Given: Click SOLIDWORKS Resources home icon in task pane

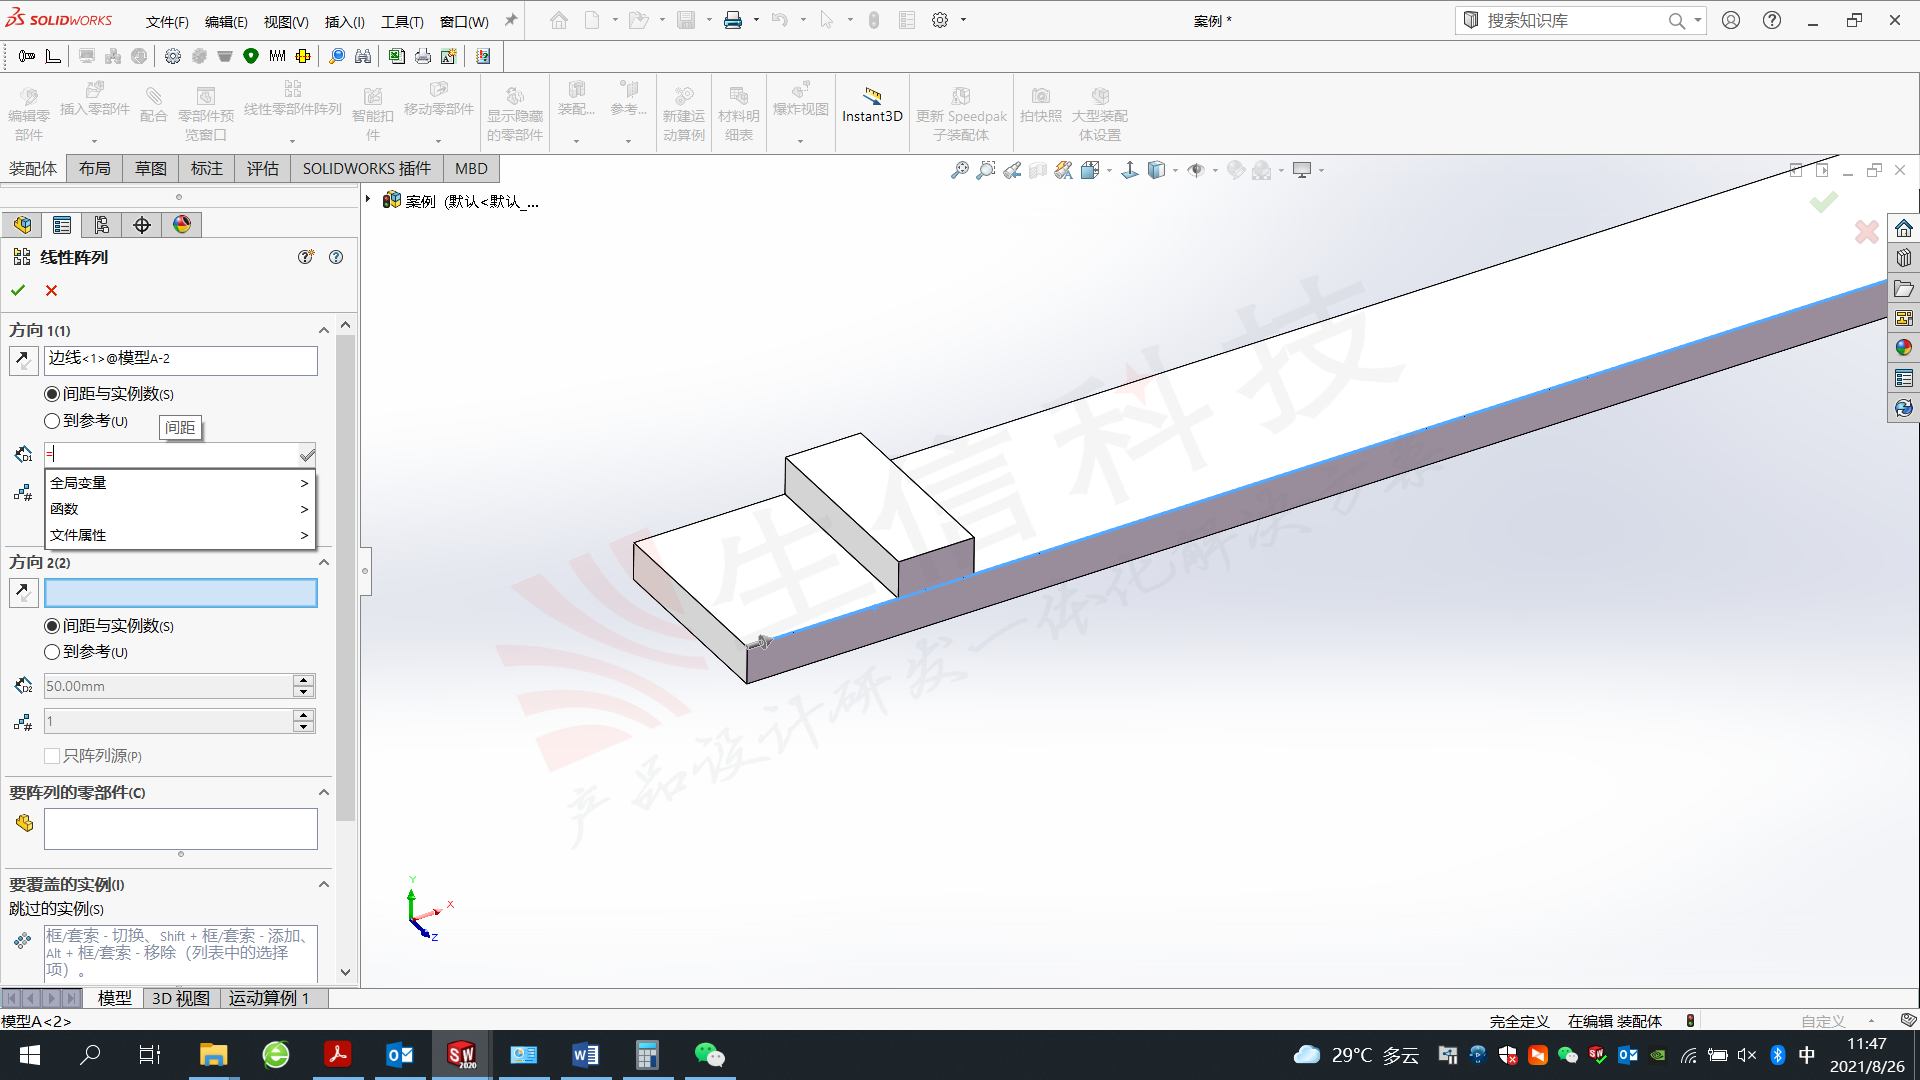Looking at the screenshot, I should (x=1903, y=228).
